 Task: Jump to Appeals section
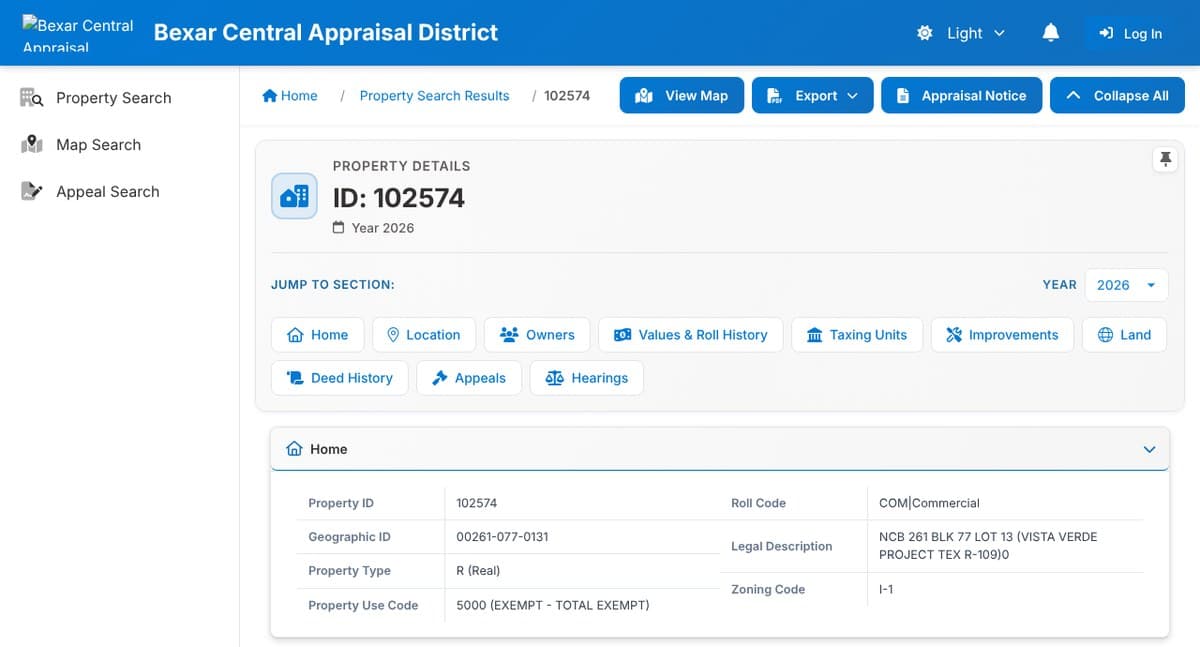pyautogui.click(x=469, y=378)
